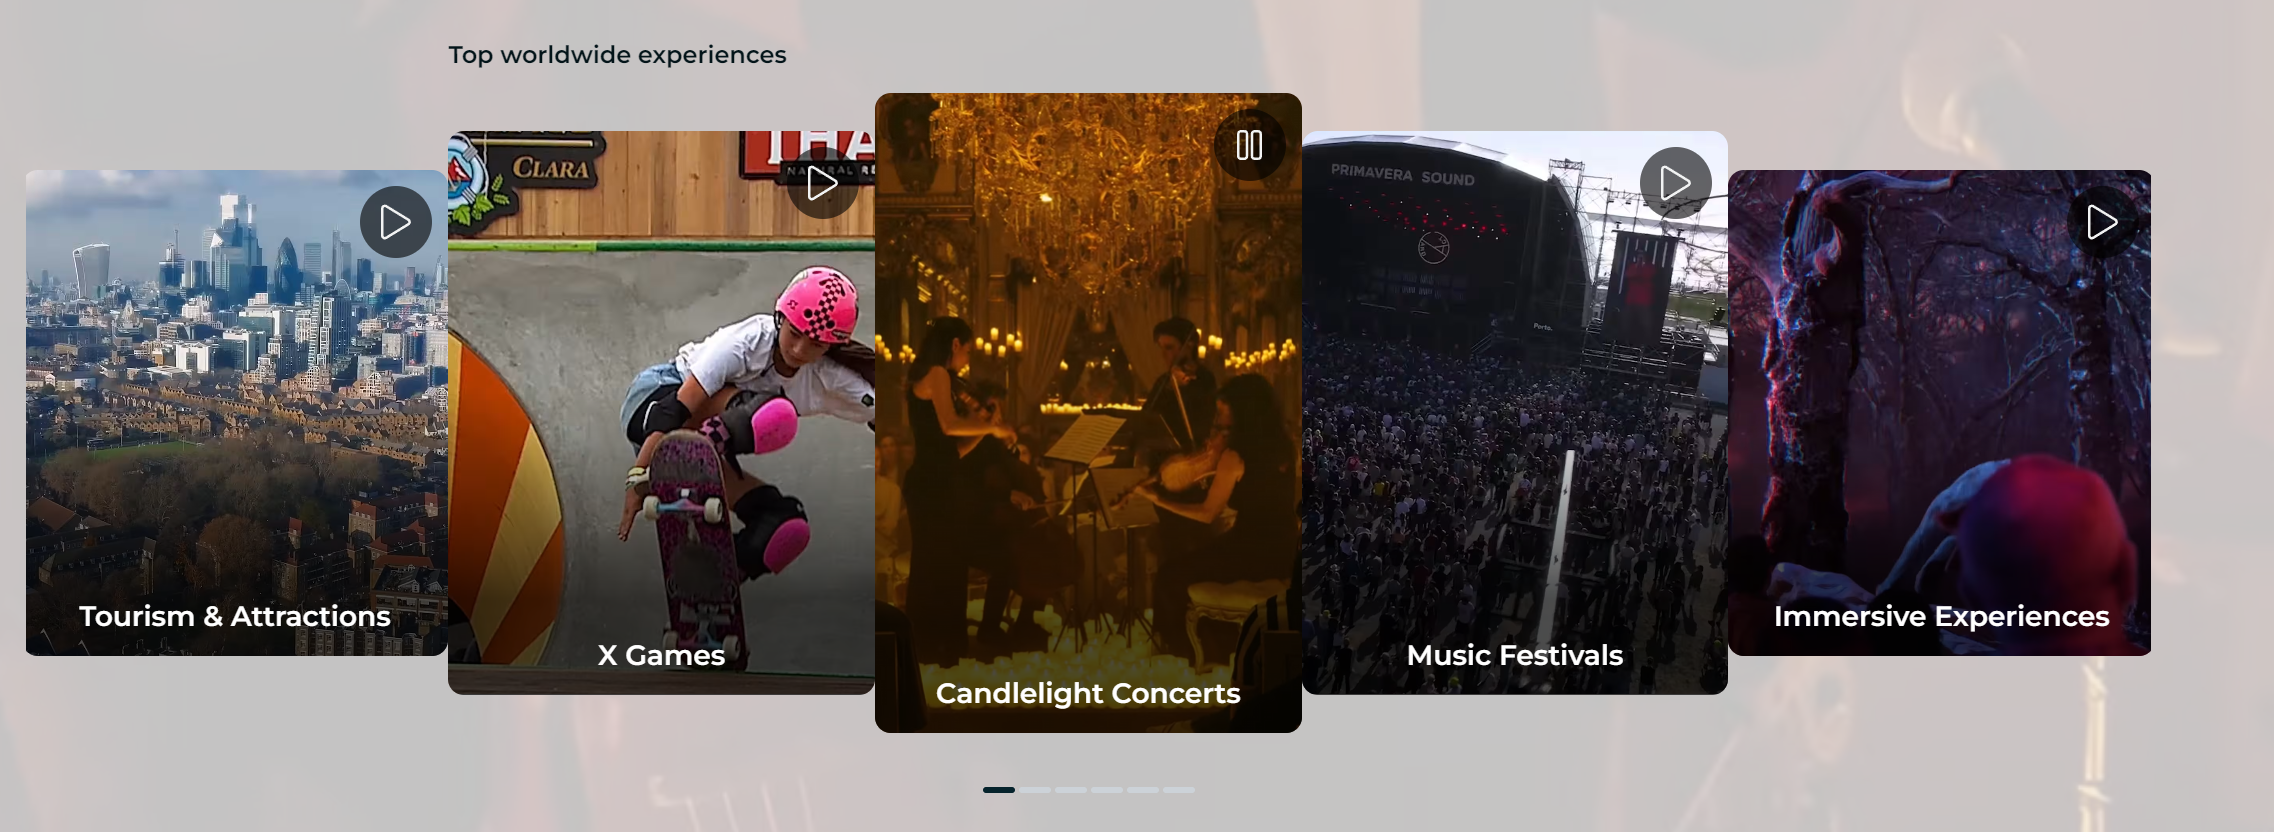Viewport: 2274px width, 832px height.
Task: Go to the fourth carousel slide indicator
Action: (1107, 790)
